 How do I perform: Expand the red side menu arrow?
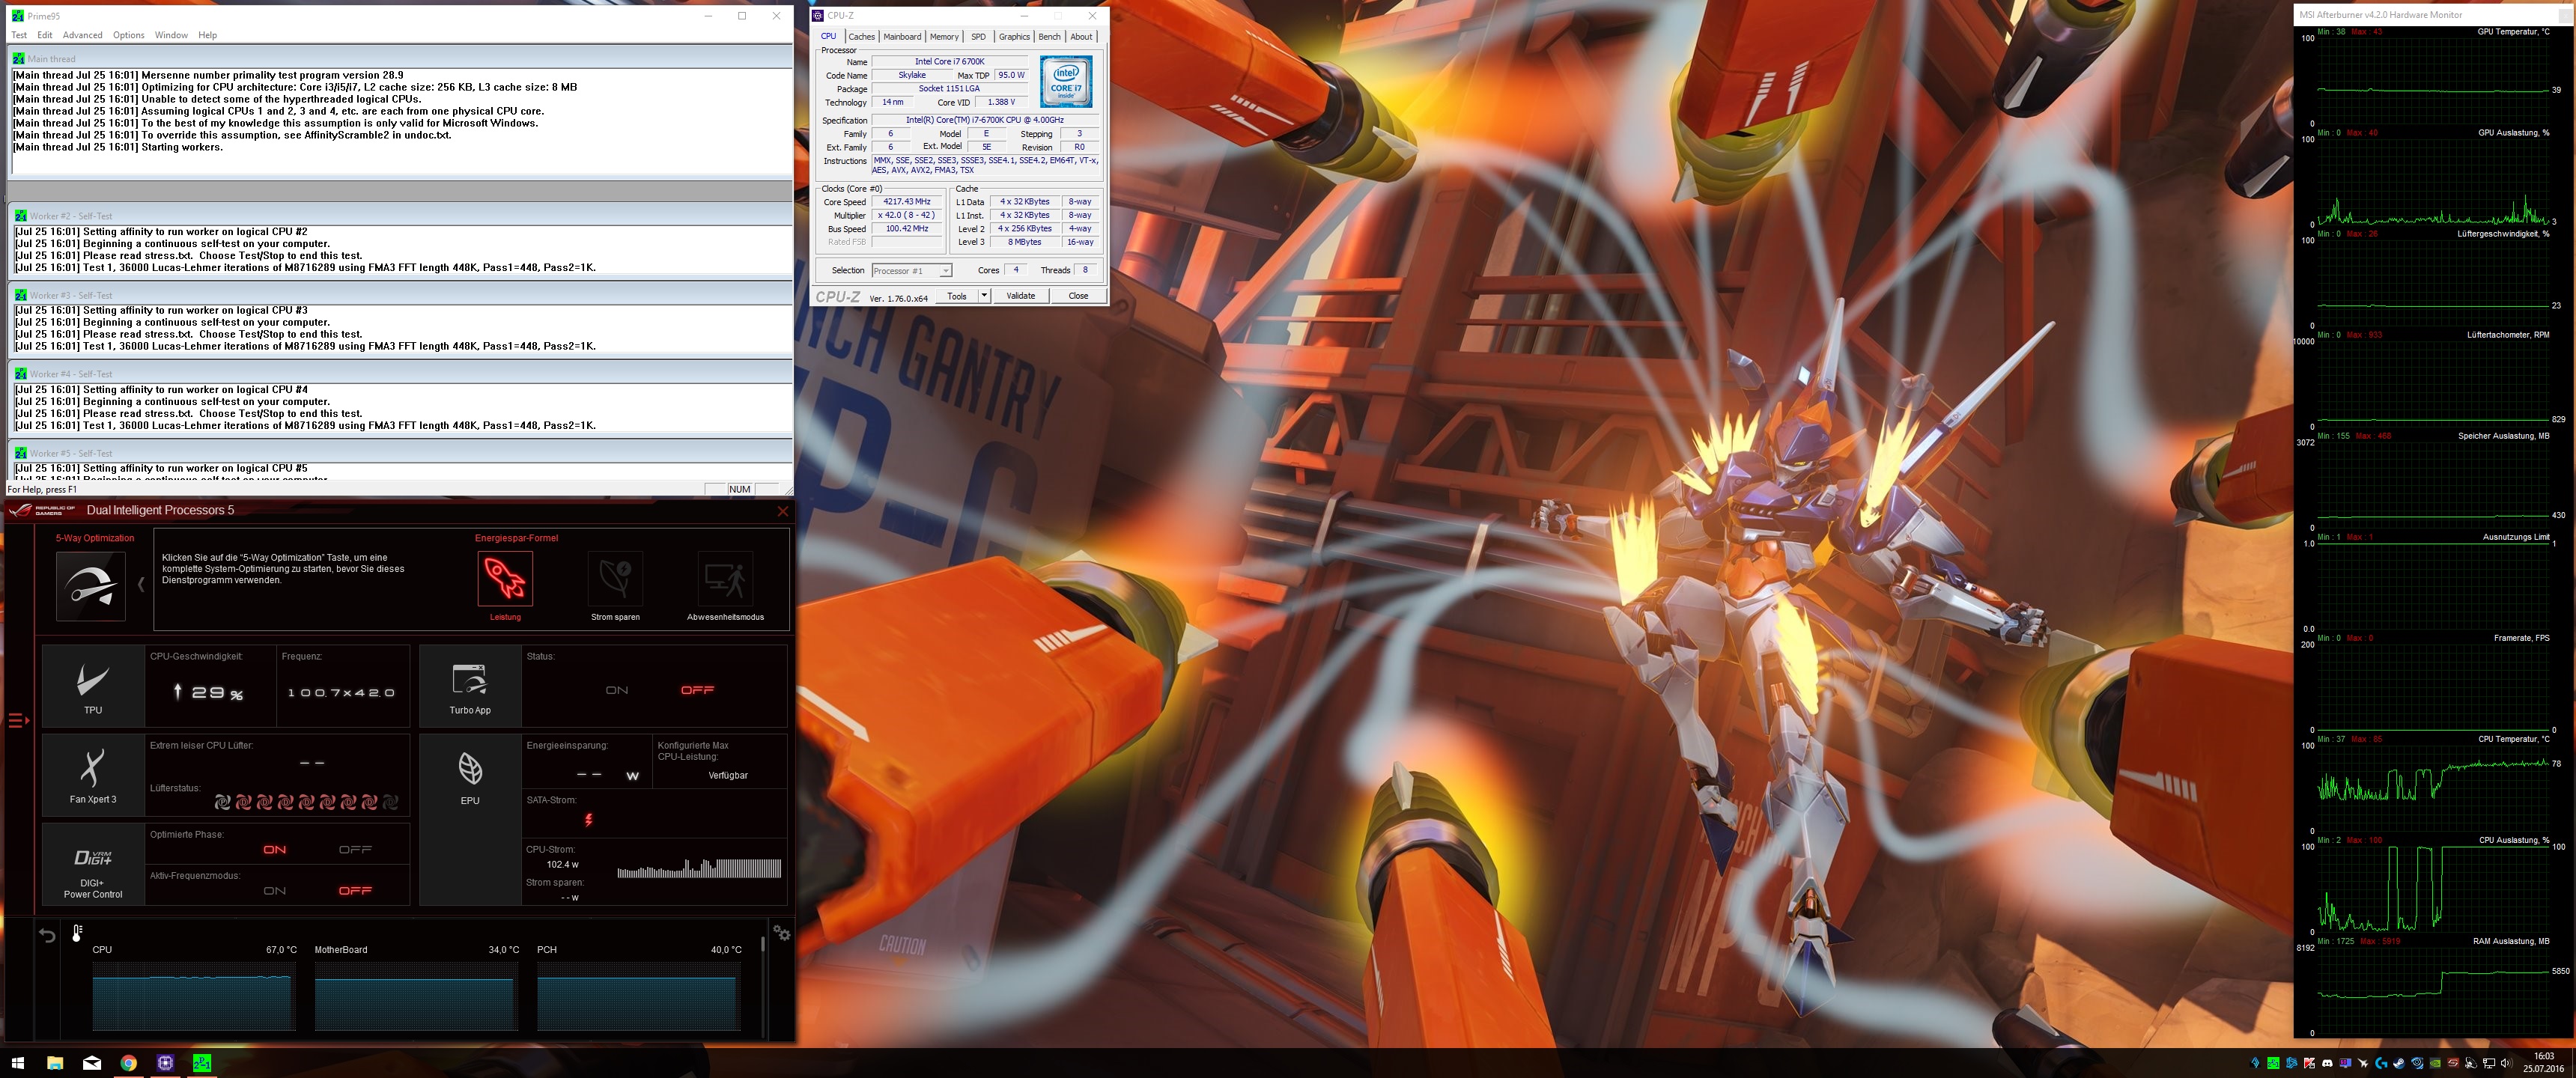[x=18, y=720]
